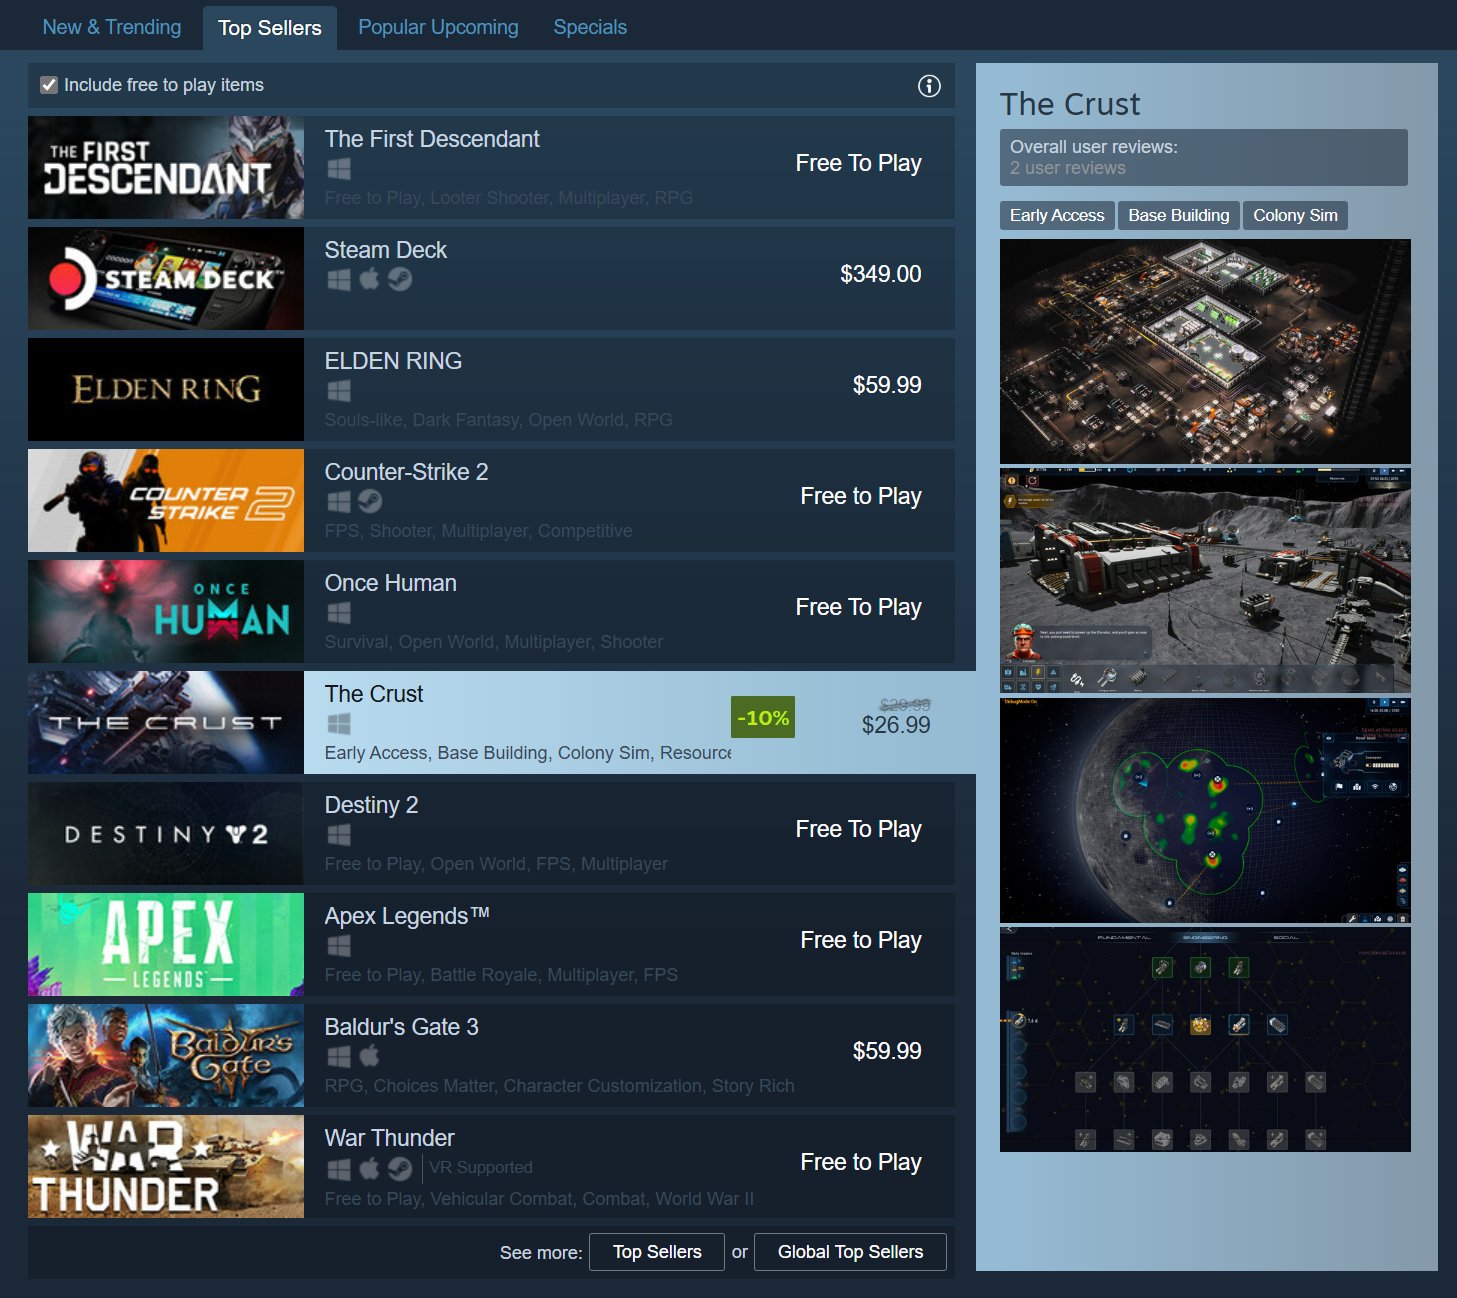Click the info icon beside the free-to-play filter
Viewport: 1457px width, 1298px height.
coord(929,86)
